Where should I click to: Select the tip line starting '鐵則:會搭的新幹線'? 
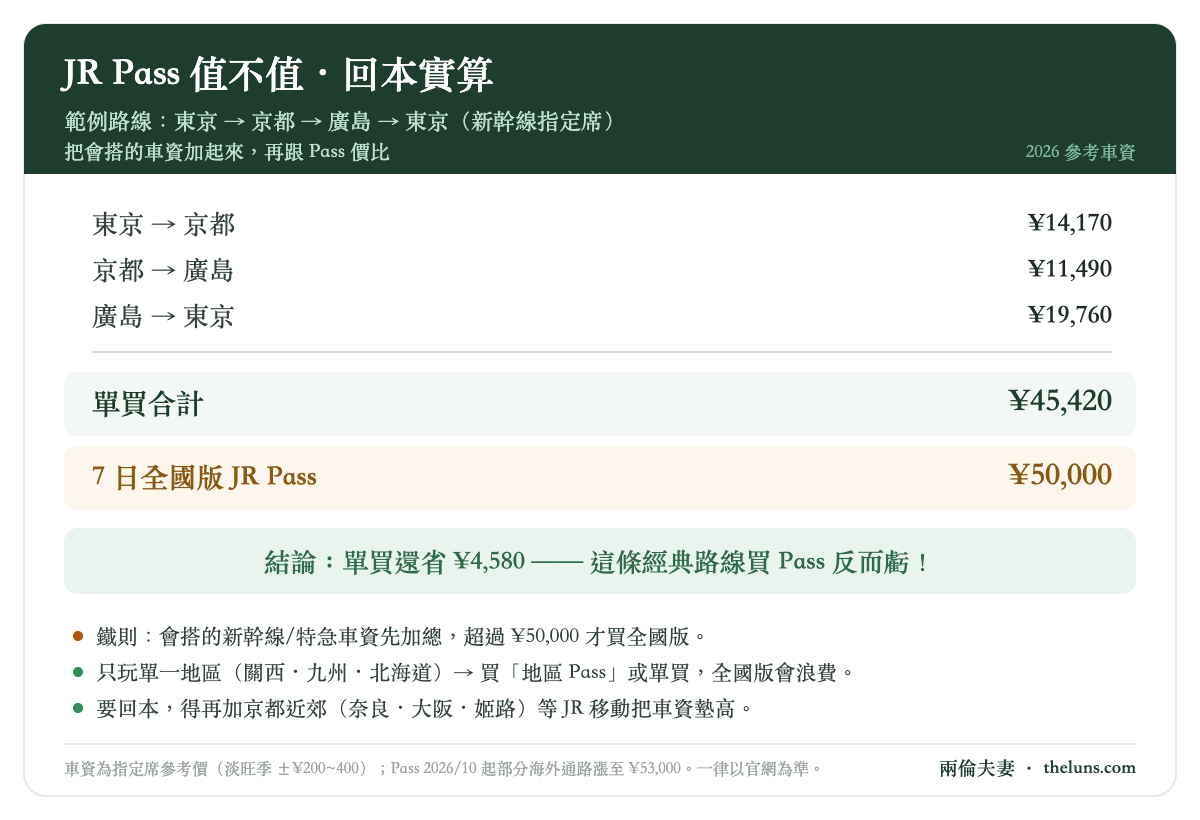coord(403,636)
